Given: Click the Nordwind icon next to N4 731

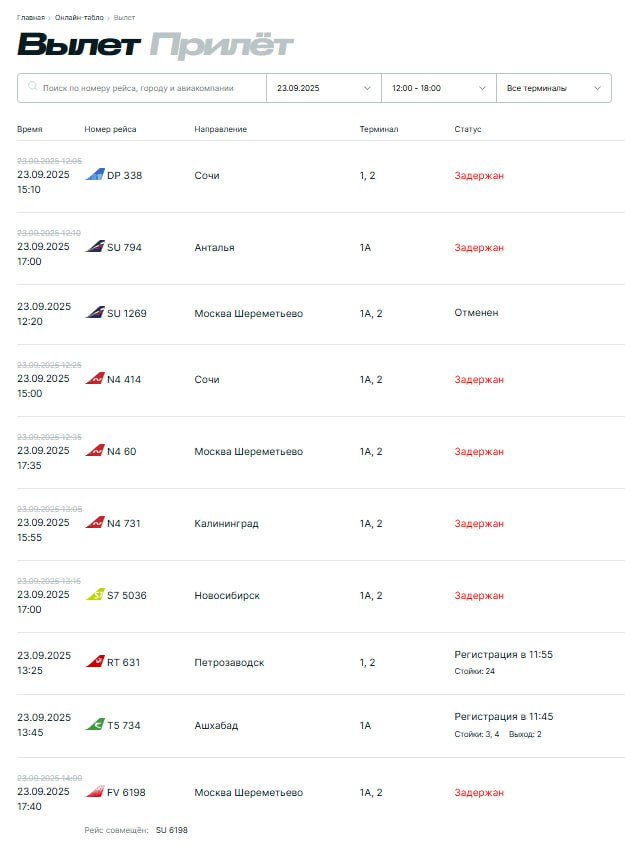Looking at the screenshot, I should coord(95,522).
